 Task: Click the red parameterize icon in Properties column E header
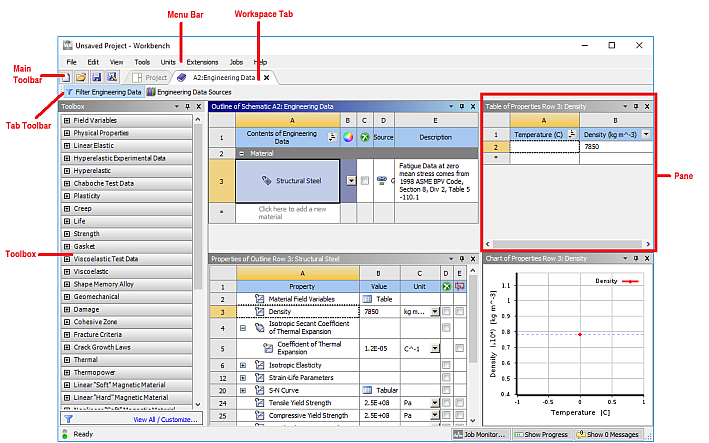[x=460, y=286]
